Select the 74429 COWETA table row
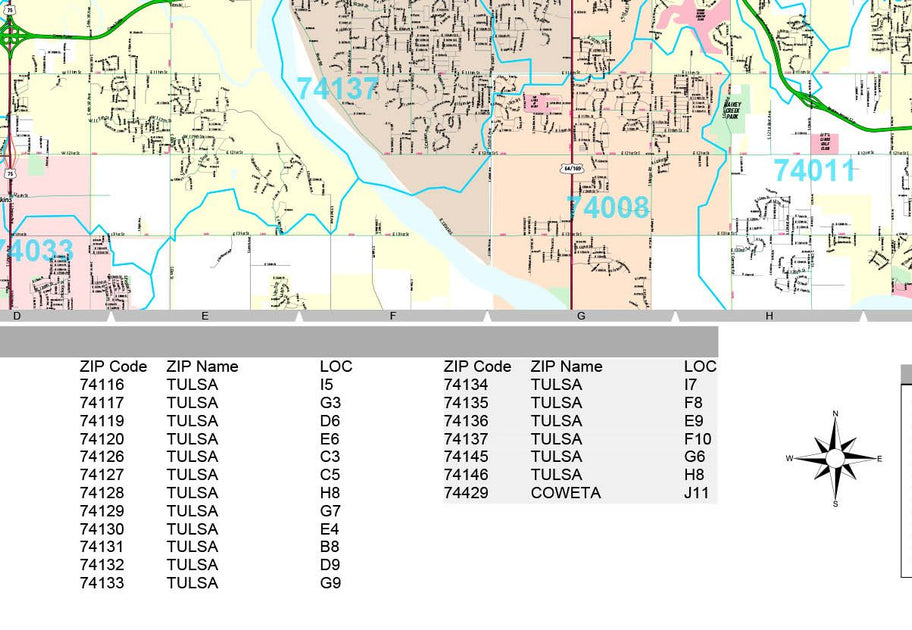Image resolution: width=912 pixels, height=630 pixels. (x=580, y=493)
